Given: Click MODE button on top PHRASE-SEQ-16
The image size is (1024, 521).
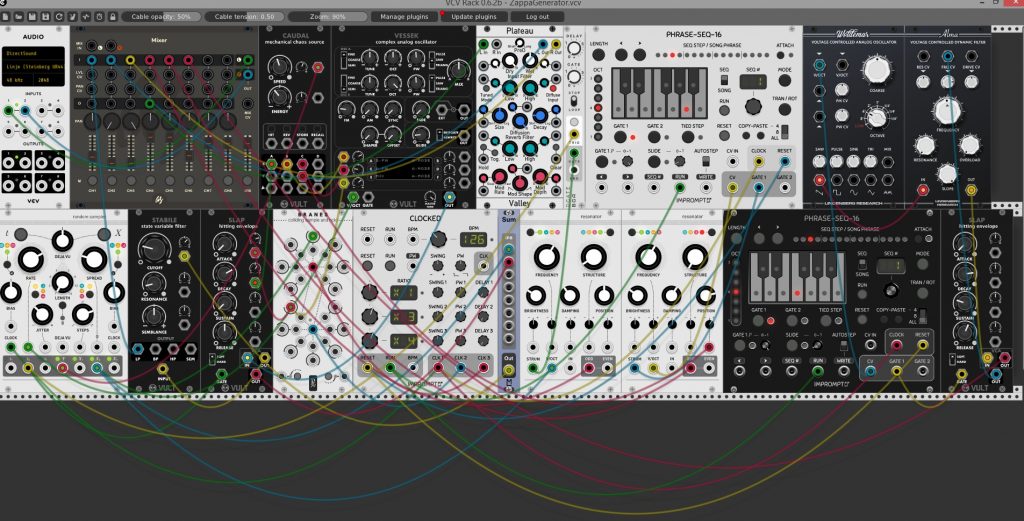Looking at the screenshot, I should tap(784, 81).
